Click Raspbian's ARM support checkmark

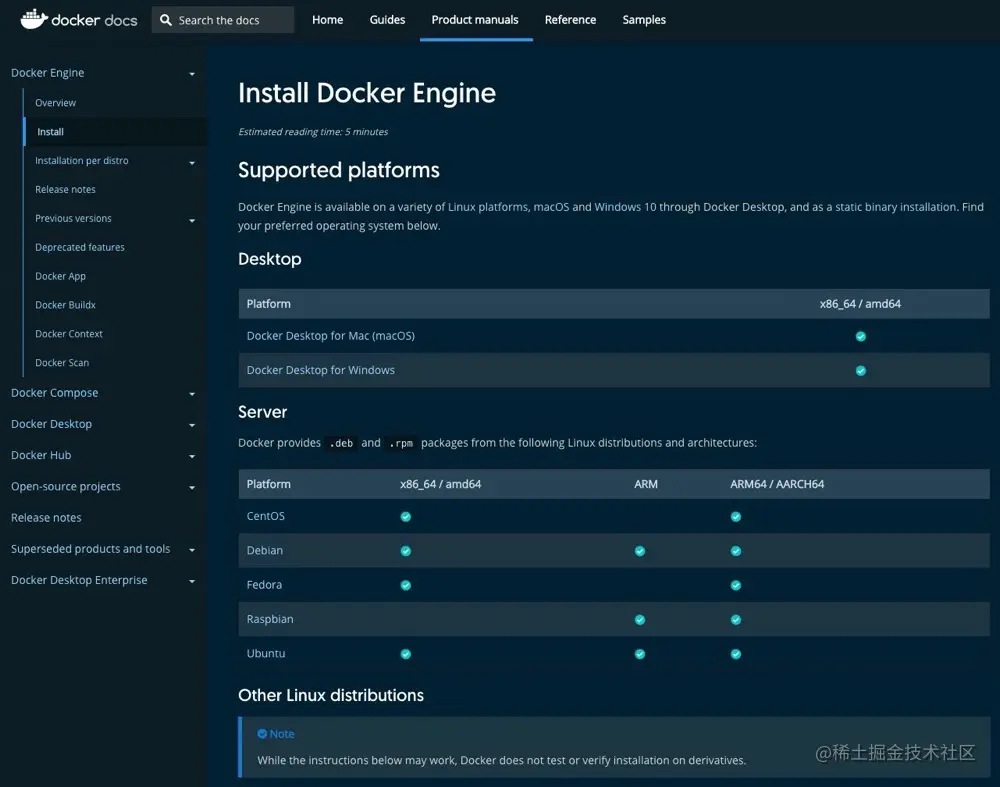639,619
